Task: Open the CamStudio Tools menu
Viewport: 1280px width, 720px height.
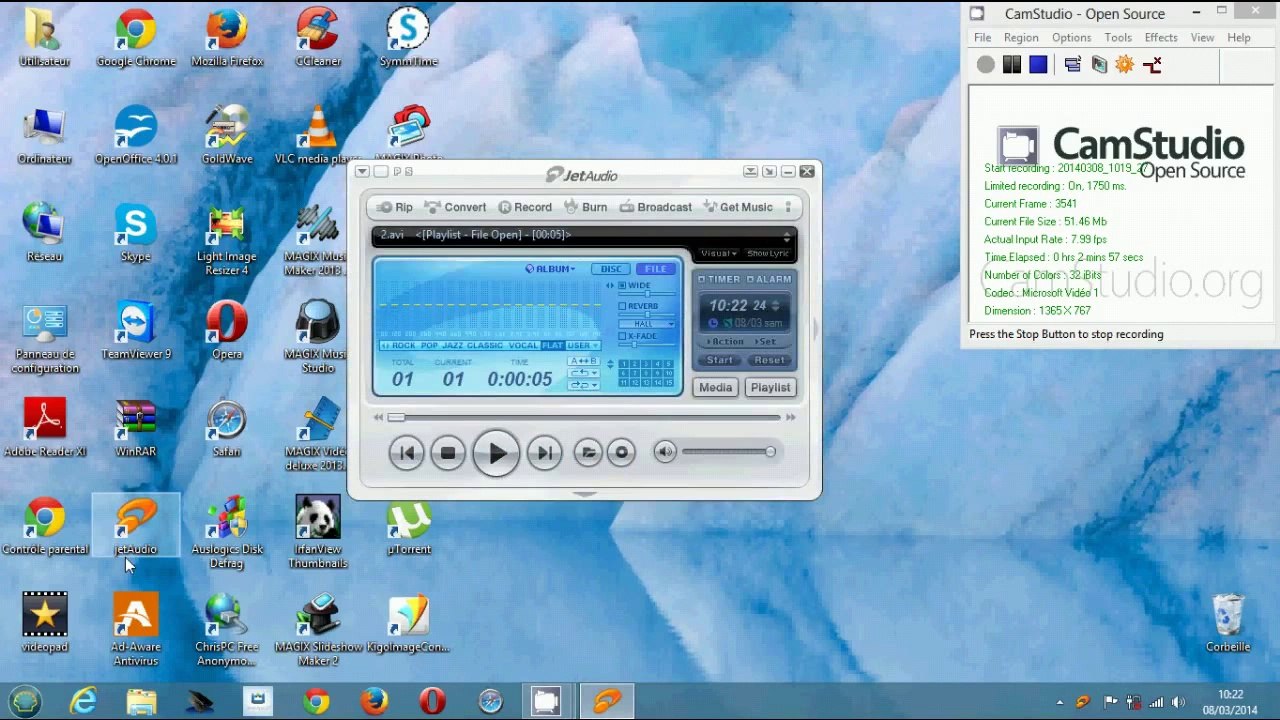Action: pos(1118,38)
